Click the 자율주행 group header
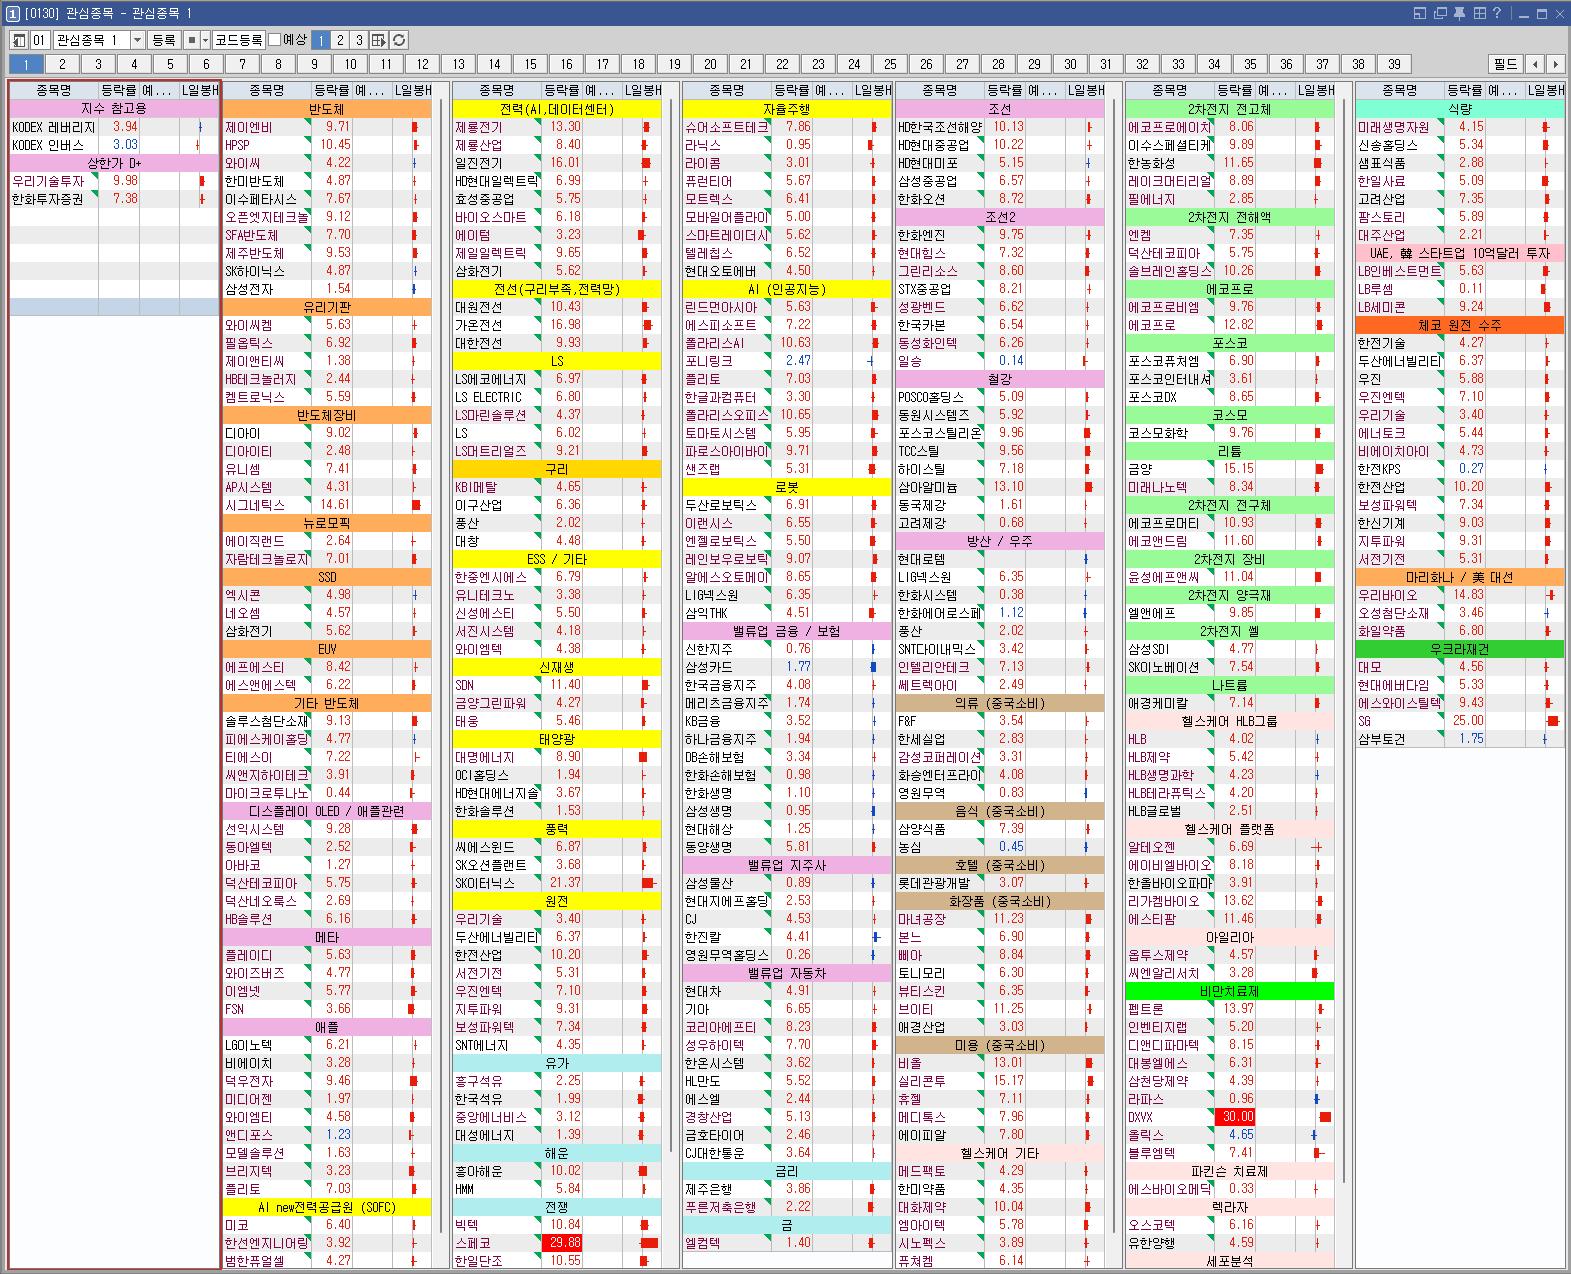This screenshot has width=1571, height=1274. pos(787,109)
